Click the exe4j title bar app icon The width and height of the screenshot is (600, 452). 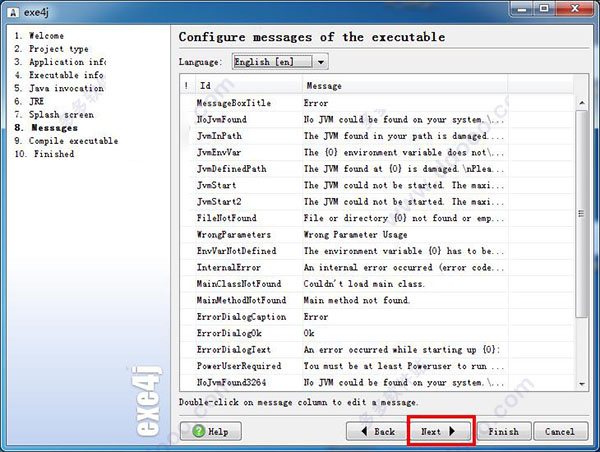(x=13, y=12)
